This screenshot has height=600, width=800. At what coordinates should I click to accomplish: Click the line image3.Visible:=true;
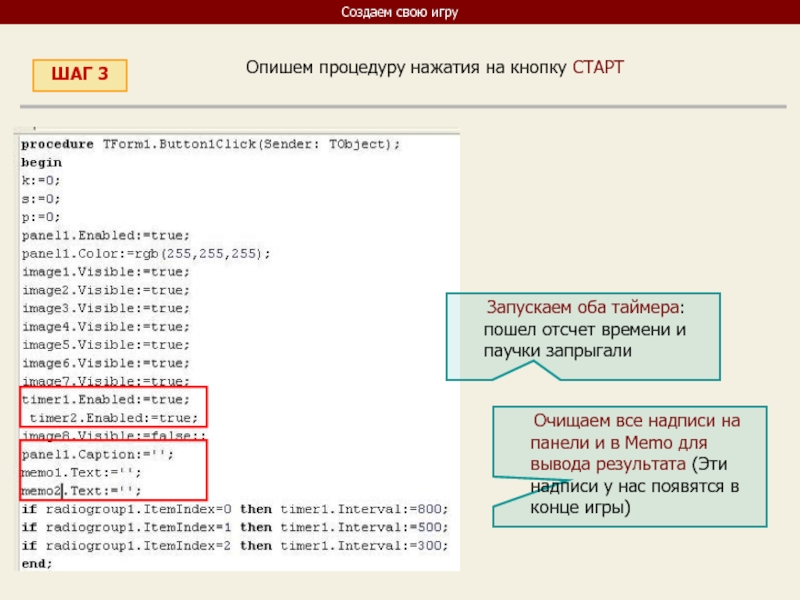tap(106, 309)
